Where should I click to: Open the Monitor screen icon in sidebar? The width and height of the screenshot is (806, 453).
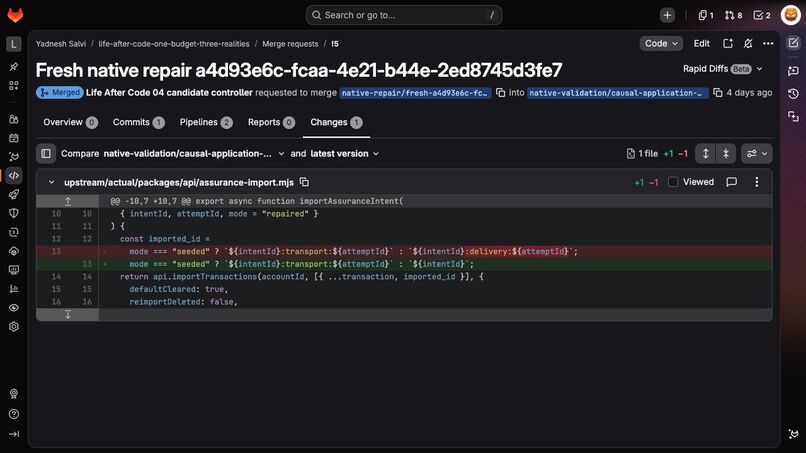click(14, 270)
